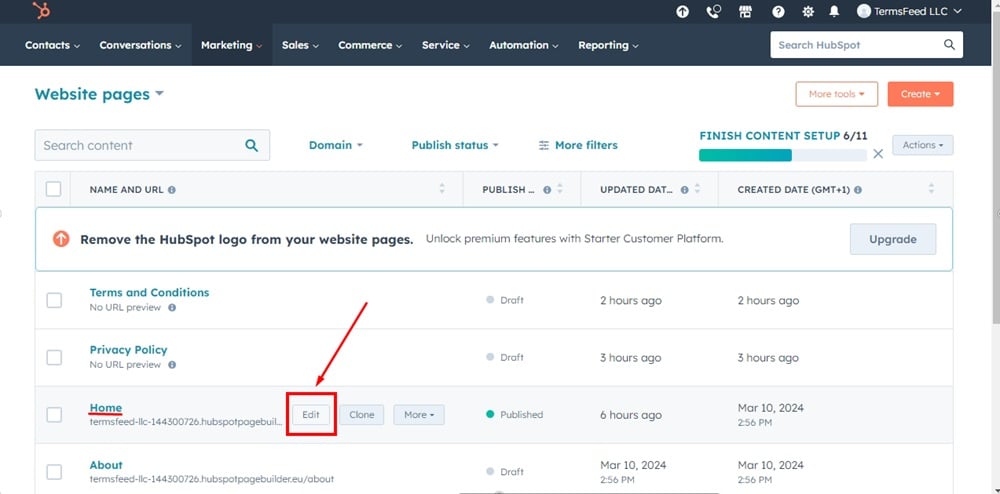Click the More filters sliders icon
Viewport: 1000px width, 494px height.
(544, 145)
